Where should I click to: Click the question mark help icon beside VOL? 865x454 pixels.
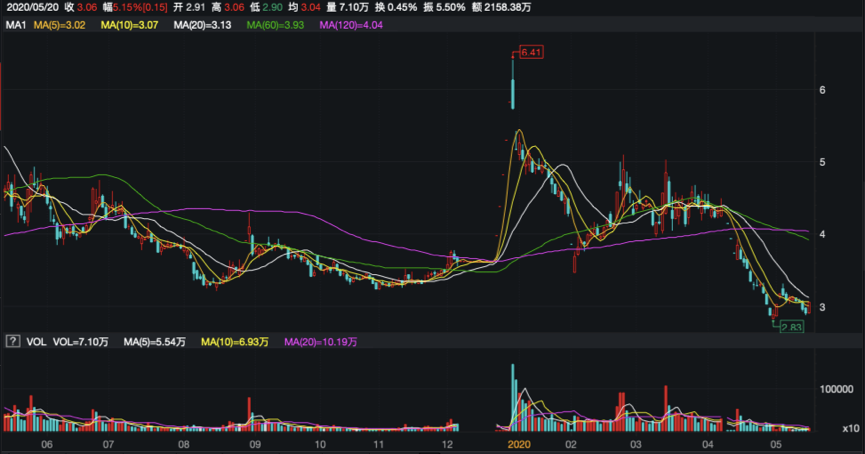pos(13,342)
